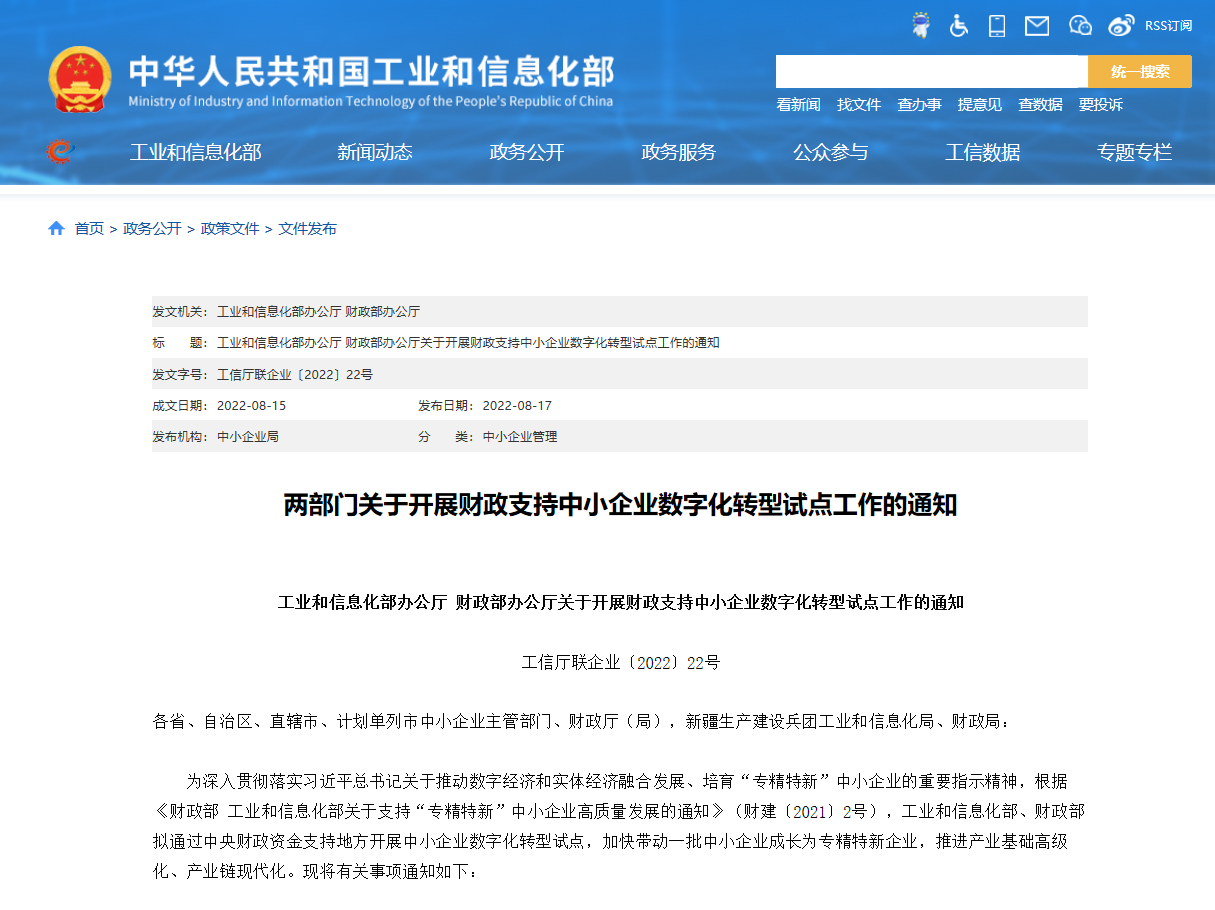Open 文件发布 in the breadcrumb

point(308,228)
